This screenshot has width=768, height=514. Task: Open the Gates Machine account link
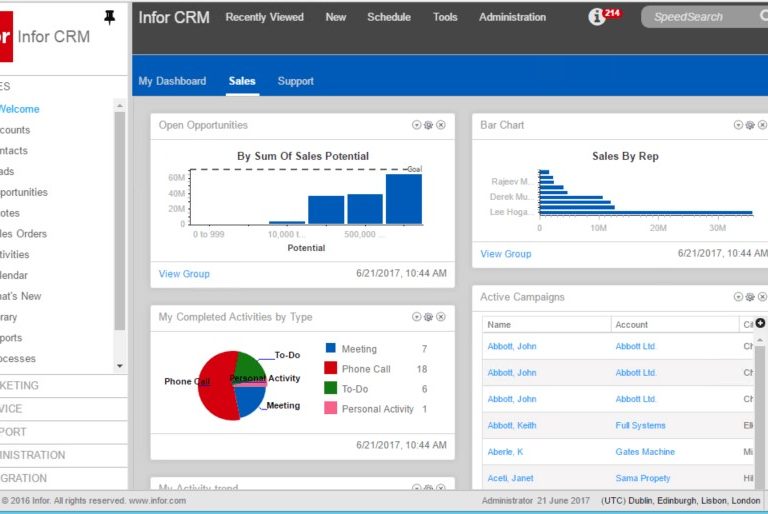pyautogui.click(x=645, y=452)
